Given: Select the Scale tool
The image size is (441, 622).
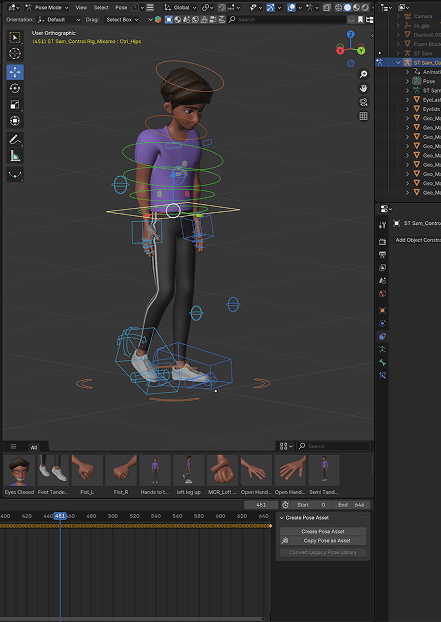Looking at the screenshot, I should click(x=15, y=104).
